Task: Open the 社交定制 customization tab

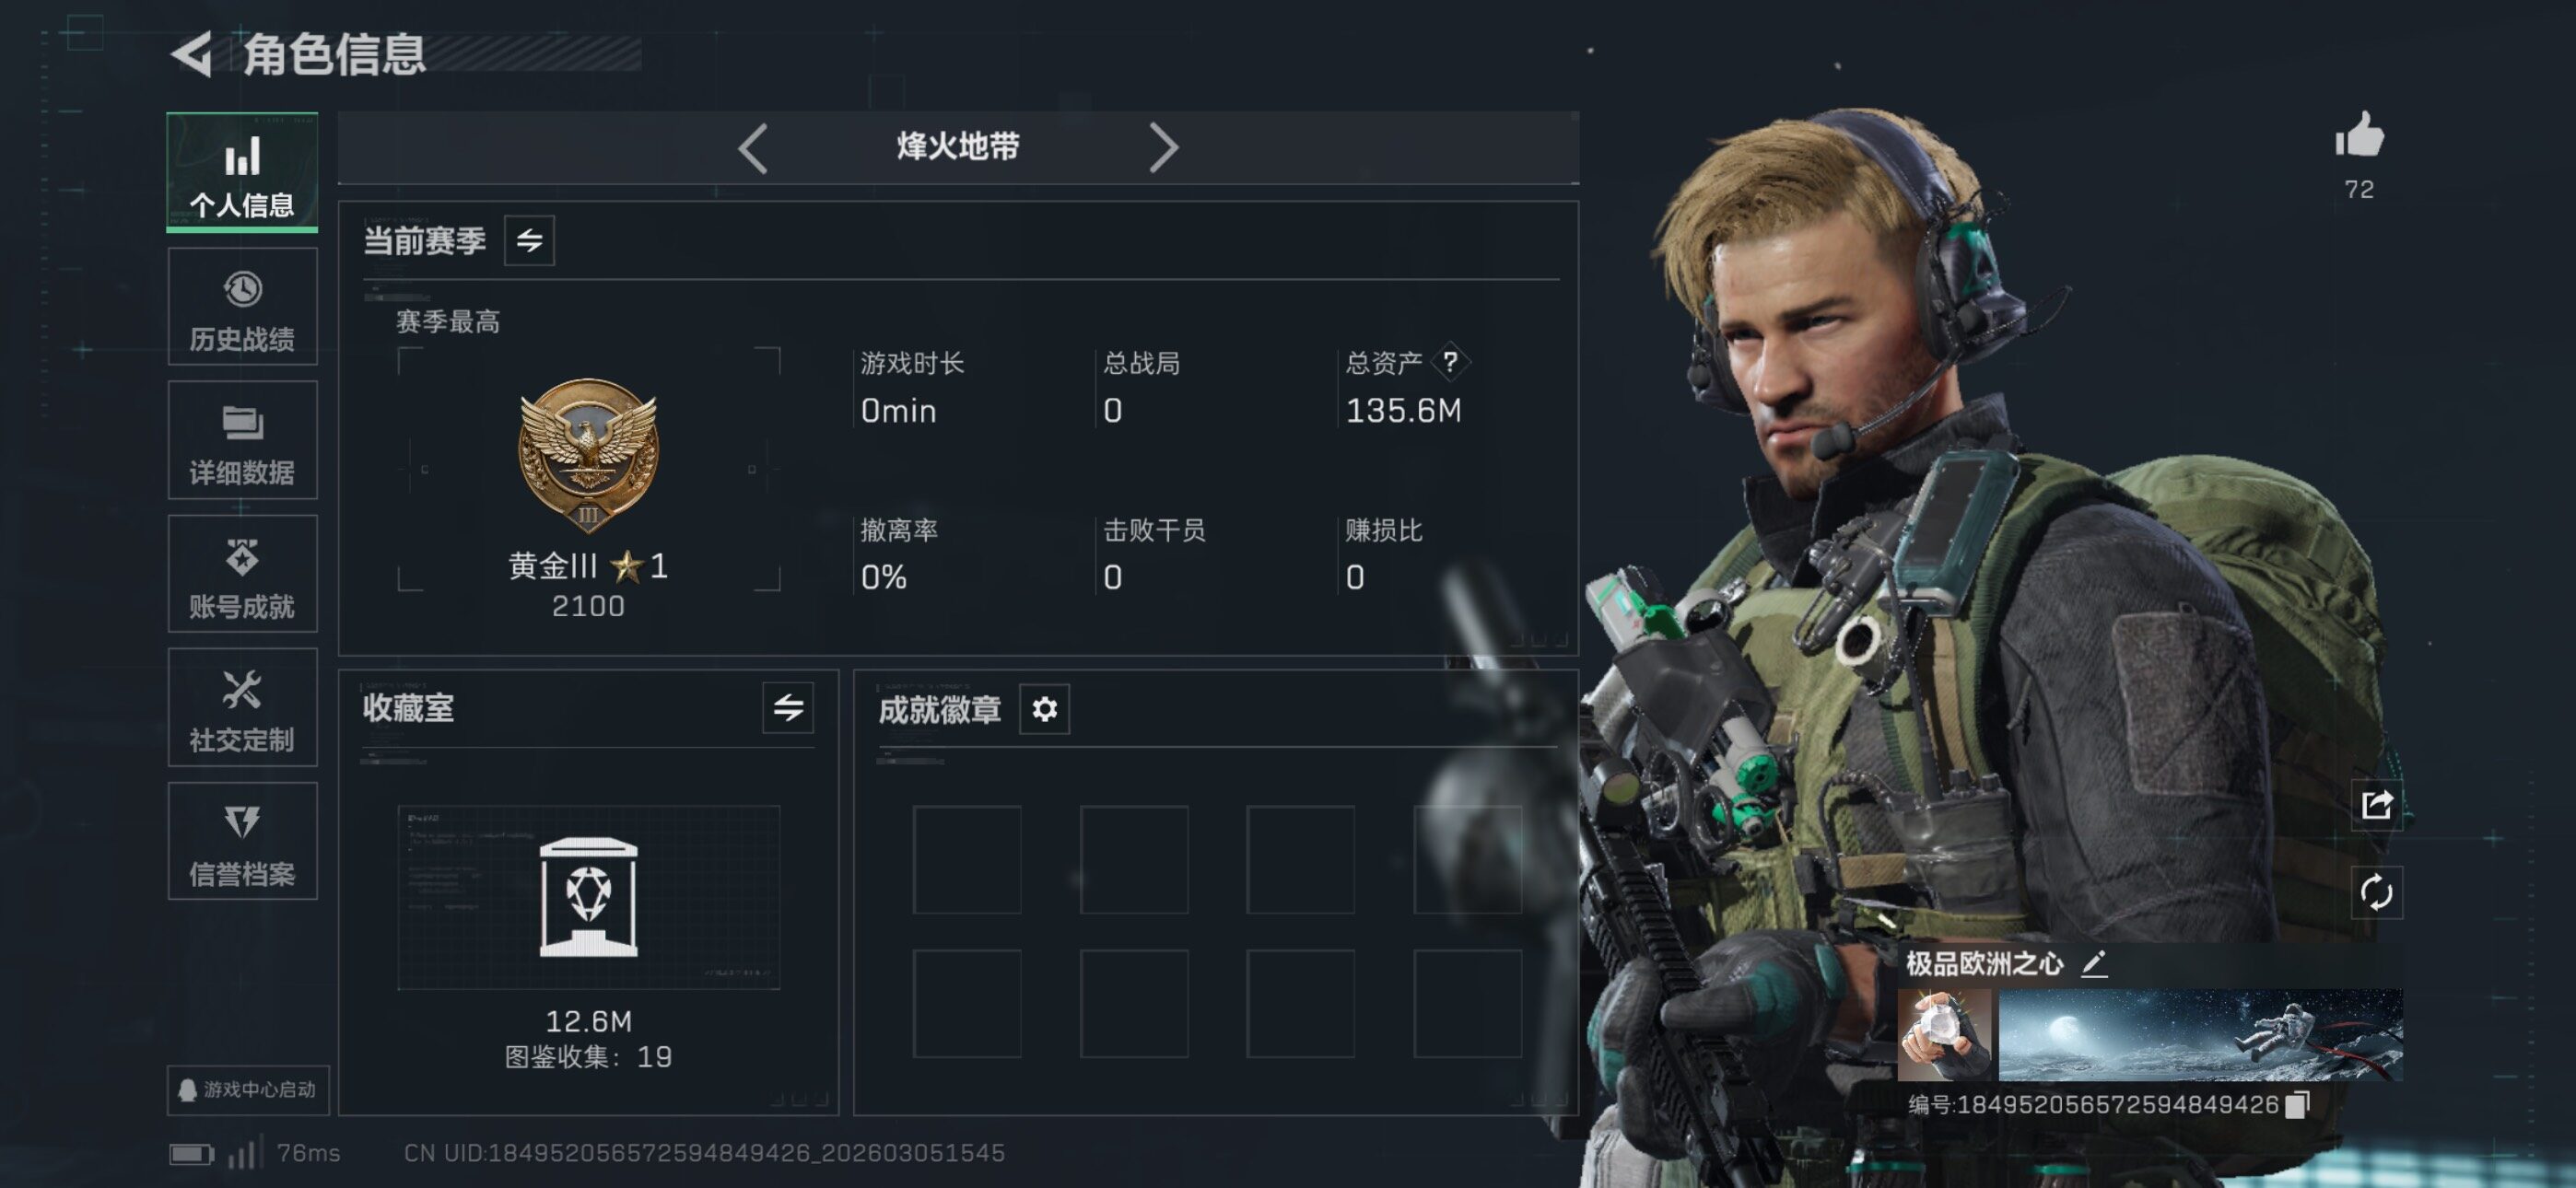Action: click(242, 707)
